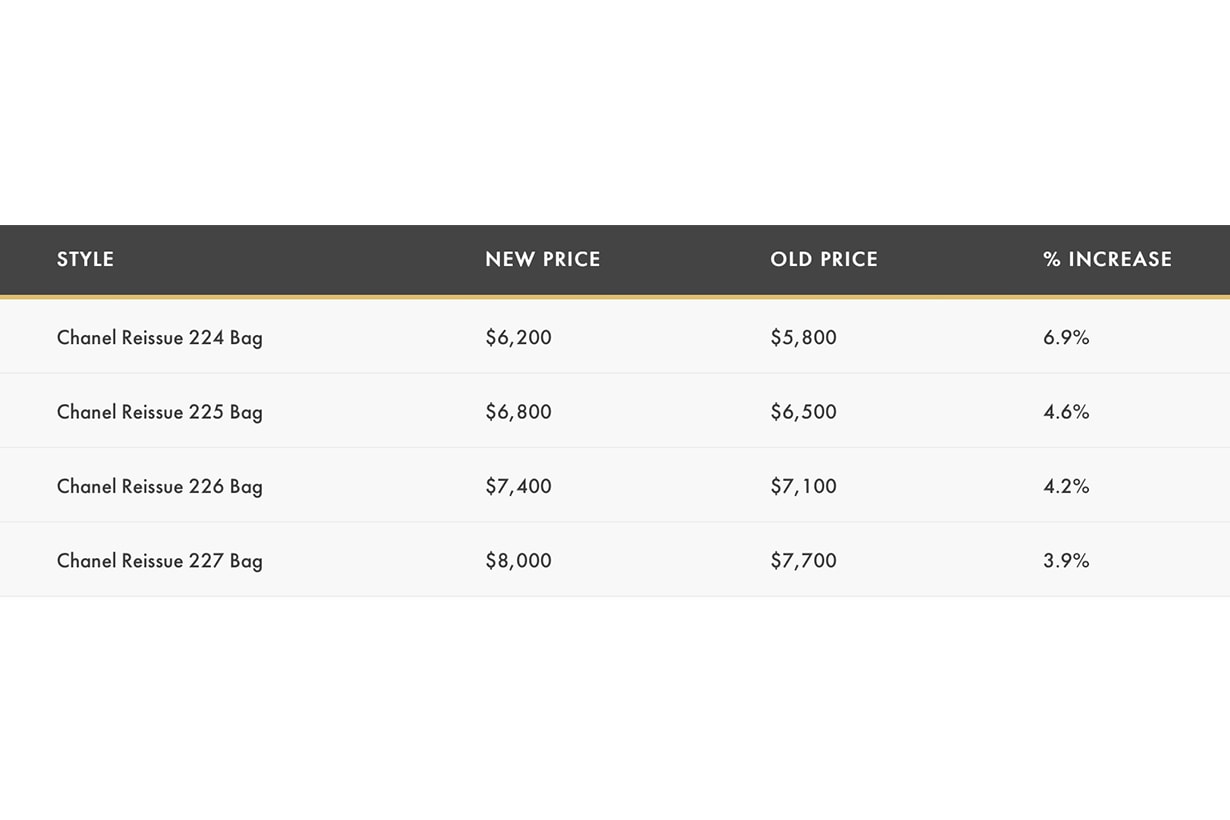Select the Chanel Reissue 226 Bag cell
Image resolution: width=1230 pixels, height=820 pixels.
(160, 486)
